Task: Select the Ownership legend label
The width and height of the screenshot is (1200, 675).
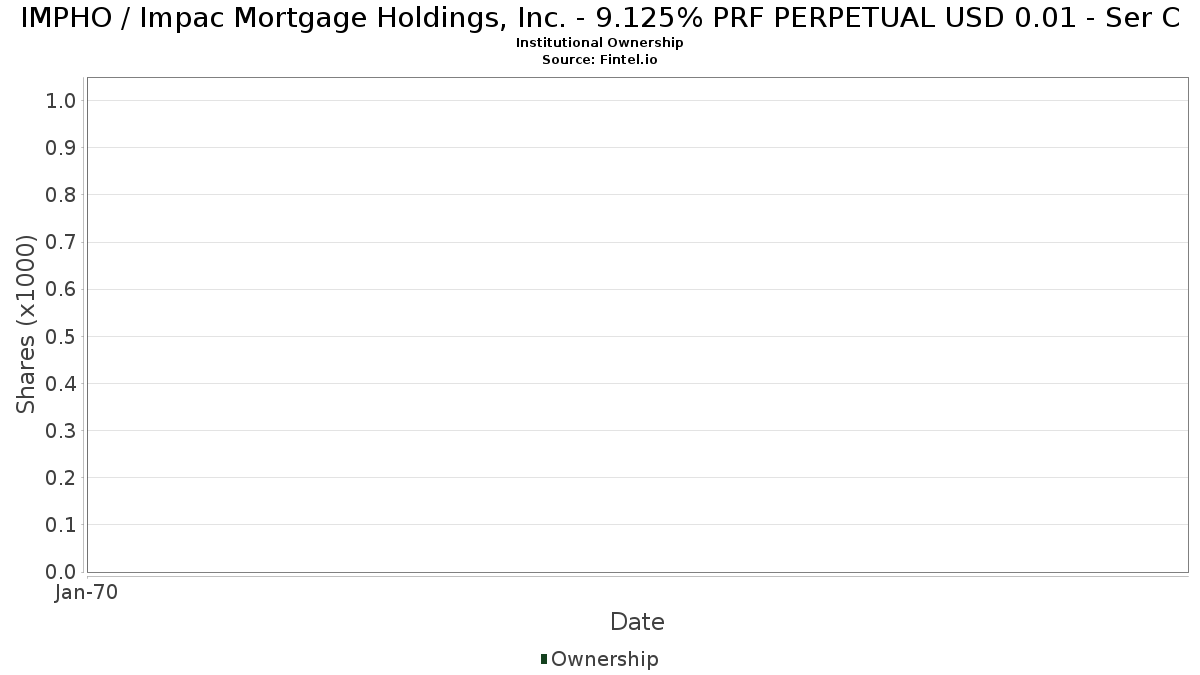Action: pyautogui.click(x=605, y=659)
